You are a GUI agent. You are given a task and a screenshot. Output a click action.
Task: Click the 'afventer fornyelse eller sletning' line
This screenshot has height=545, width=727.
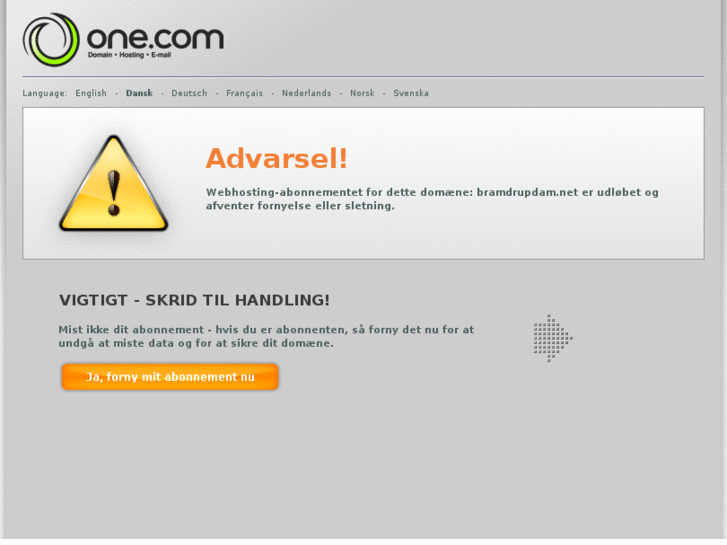tap(300, 205)
